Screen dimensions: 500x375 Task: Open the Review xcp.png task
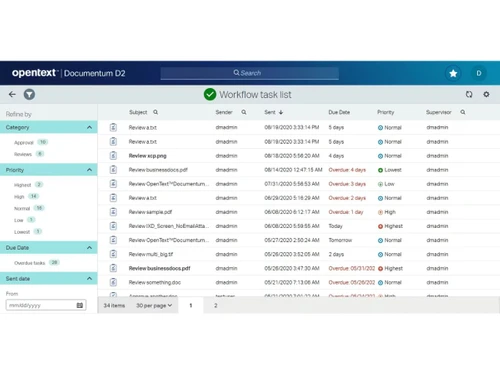[148, 156]
